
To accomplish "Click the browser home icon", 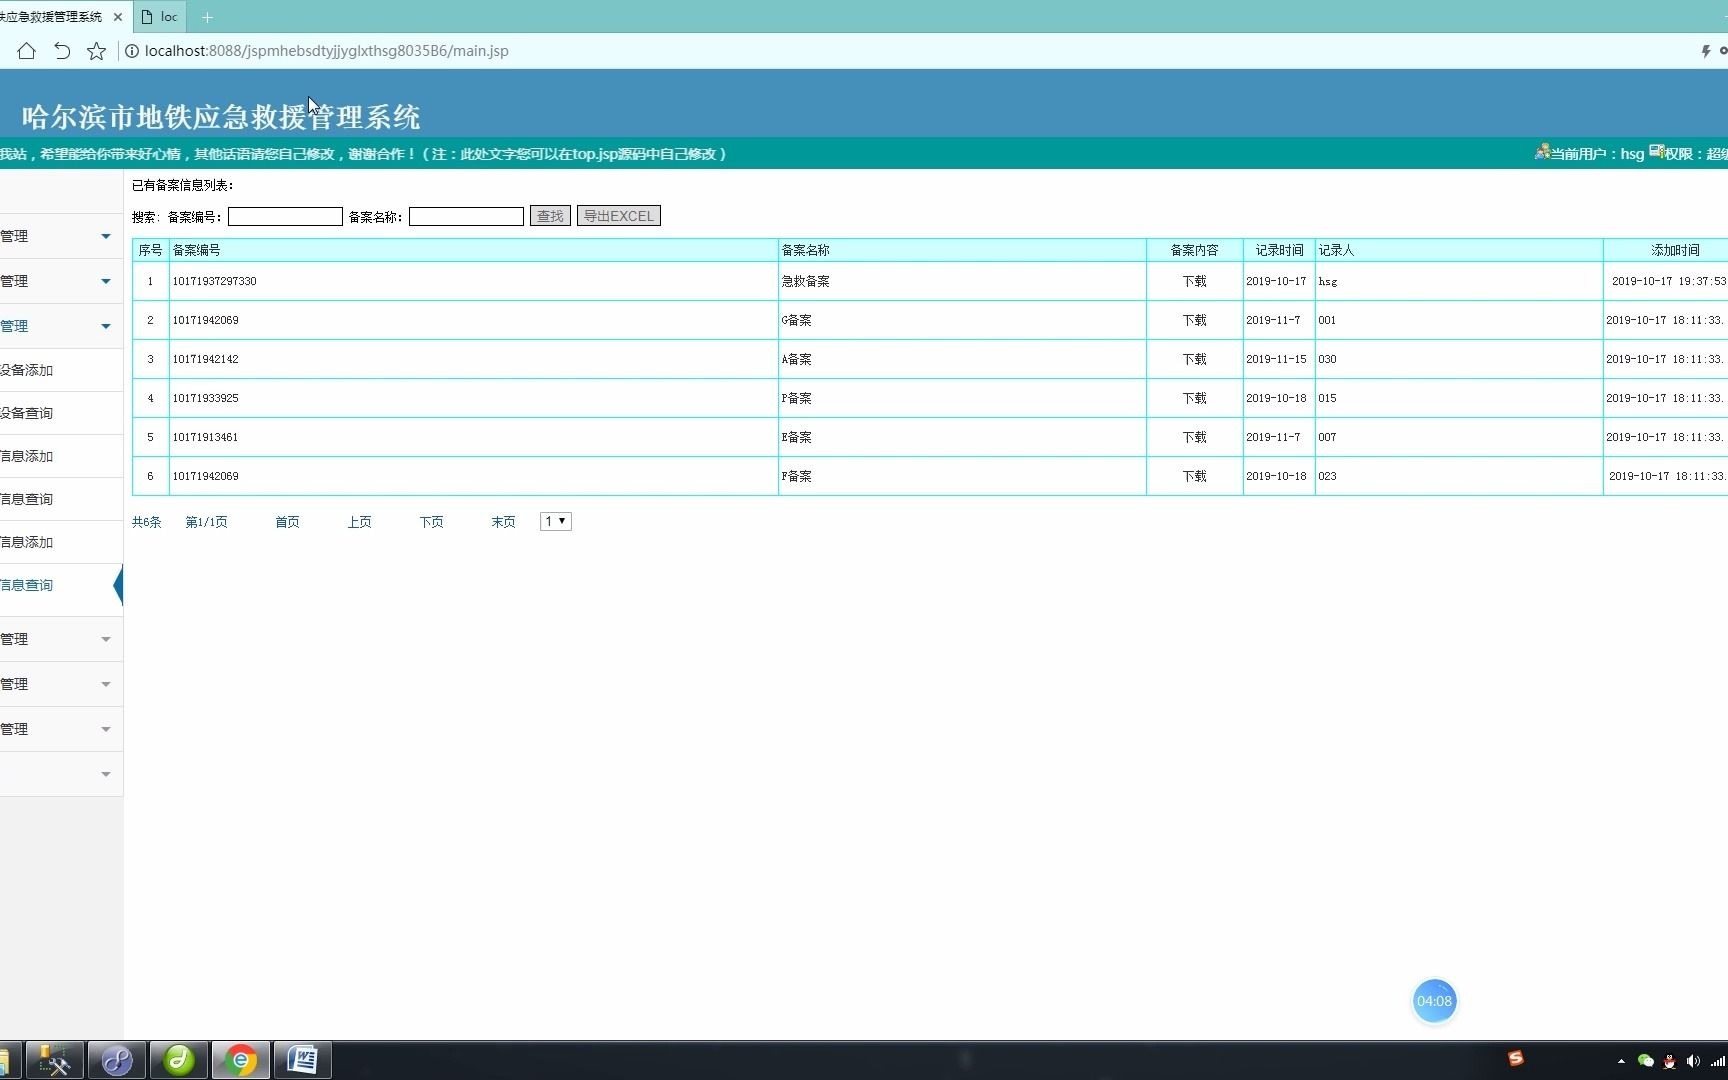I will (x=26, y=51).
